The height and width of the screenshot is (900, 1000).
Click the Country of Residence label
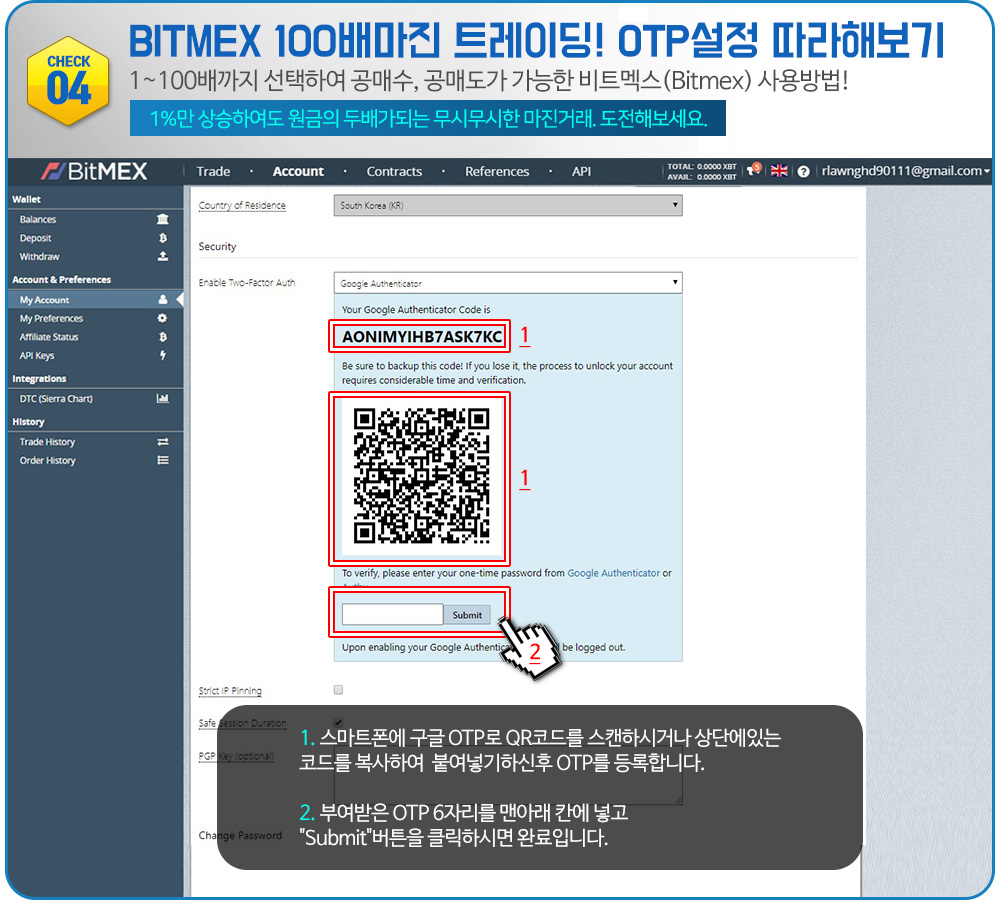[x=242, y=205]
